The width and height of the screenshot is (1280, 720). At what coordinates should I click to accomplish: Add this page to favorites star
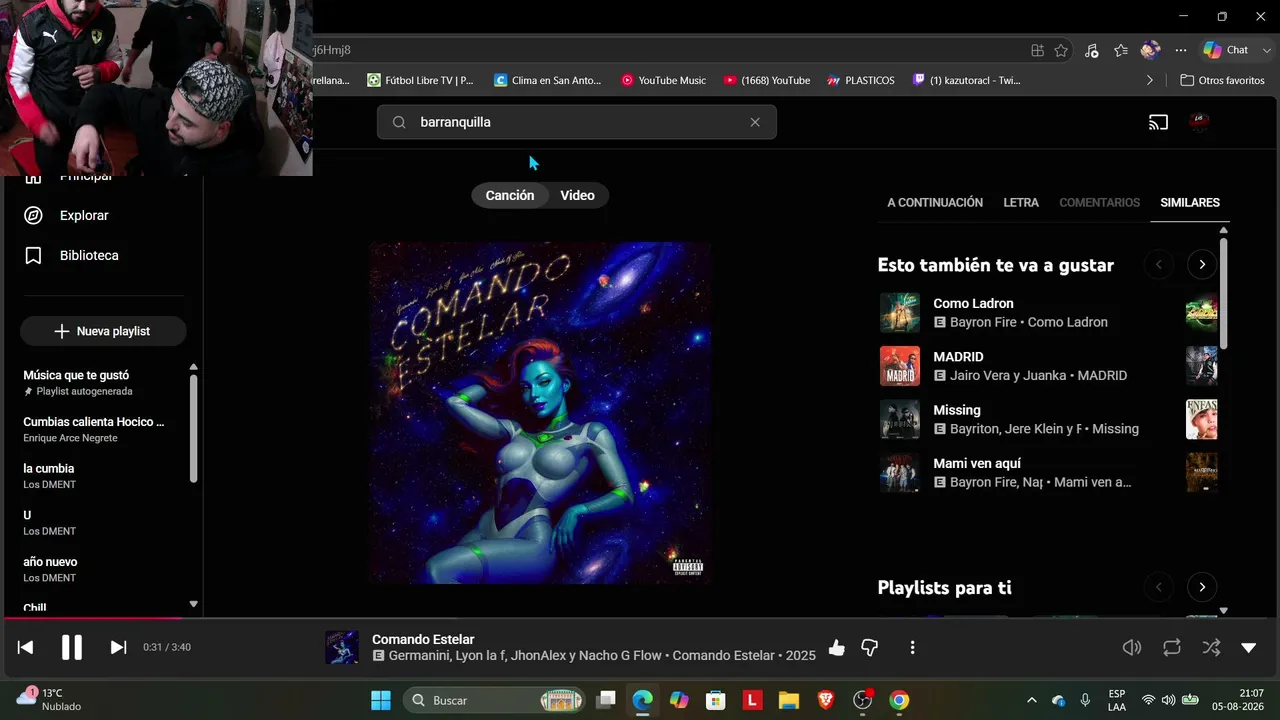click(x=1061, y=50)
